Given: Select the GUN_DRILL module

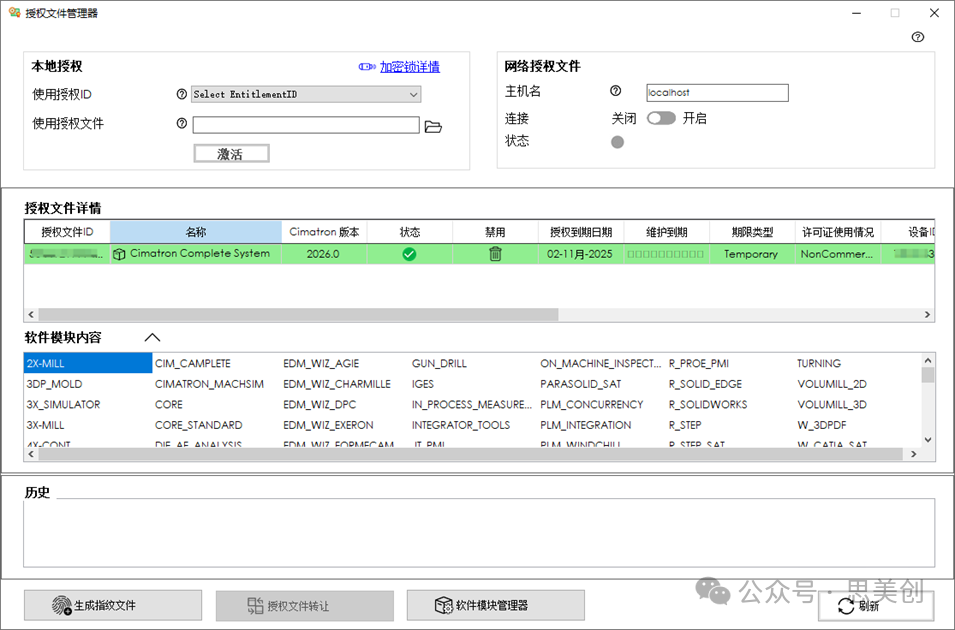Looking at the screenshot, I should tap(439, 363).
